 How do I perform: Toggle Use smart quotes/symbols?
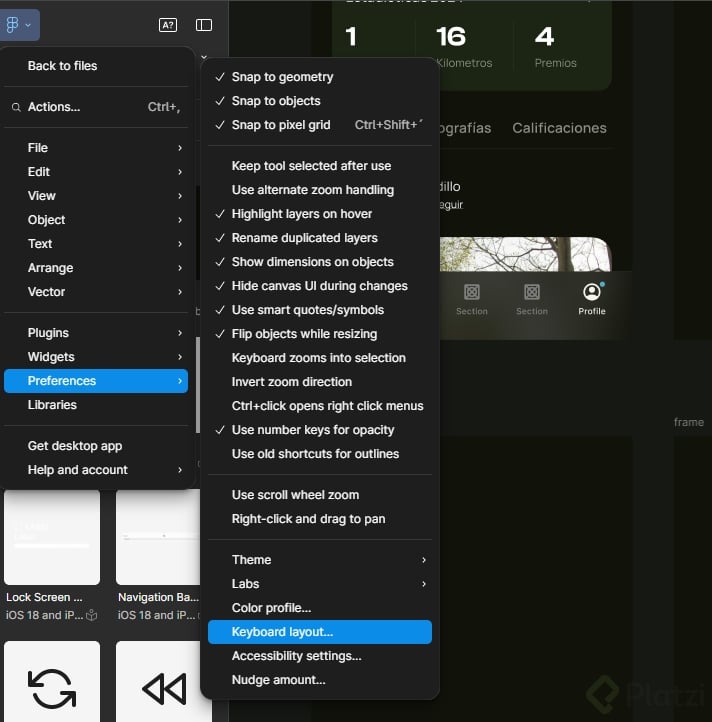(320, 310)
